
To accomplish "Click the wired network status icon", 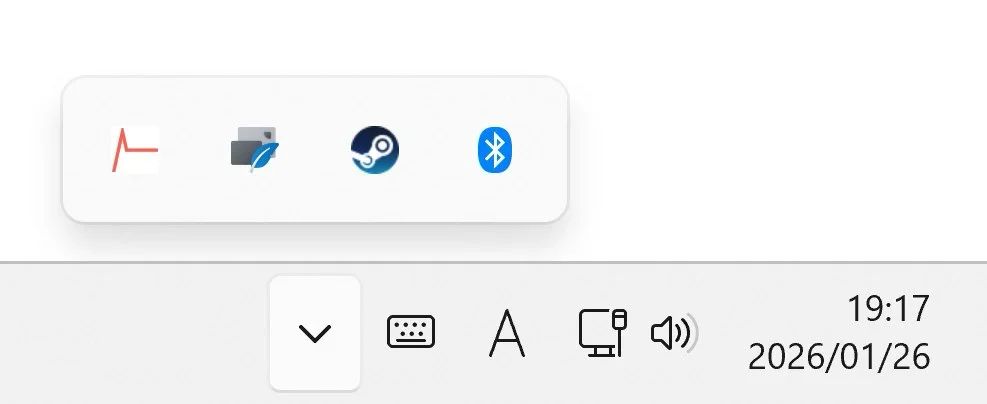I will [x=603, y=333].
